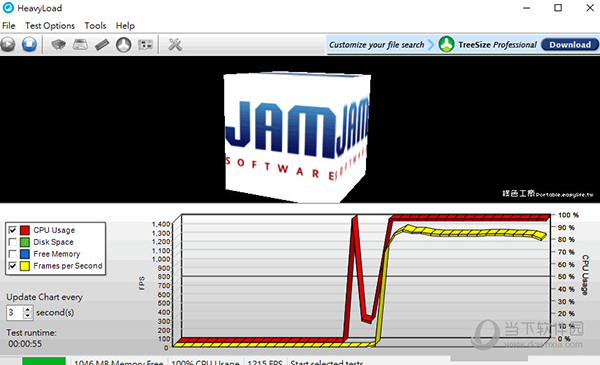The height and width of the screenshot is (365, 600).
Task: Start the selected tests with play icon
Action: tap(8, 45)
